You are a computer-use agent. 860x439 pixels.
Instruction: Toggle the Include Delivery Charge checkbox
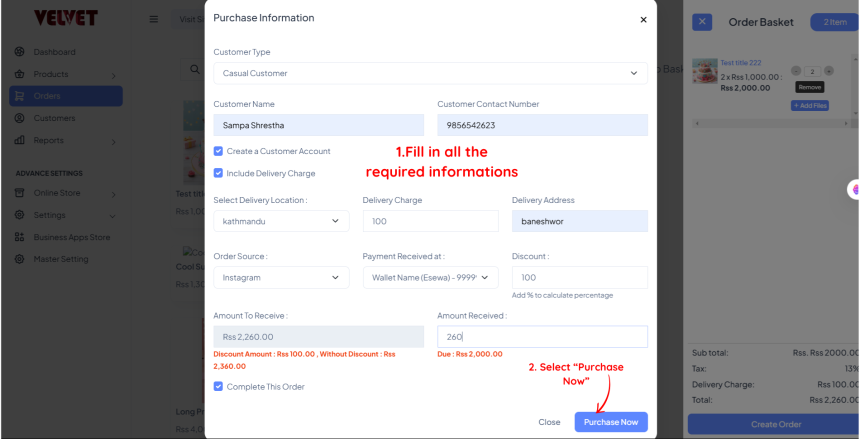[x=219, y=173]
